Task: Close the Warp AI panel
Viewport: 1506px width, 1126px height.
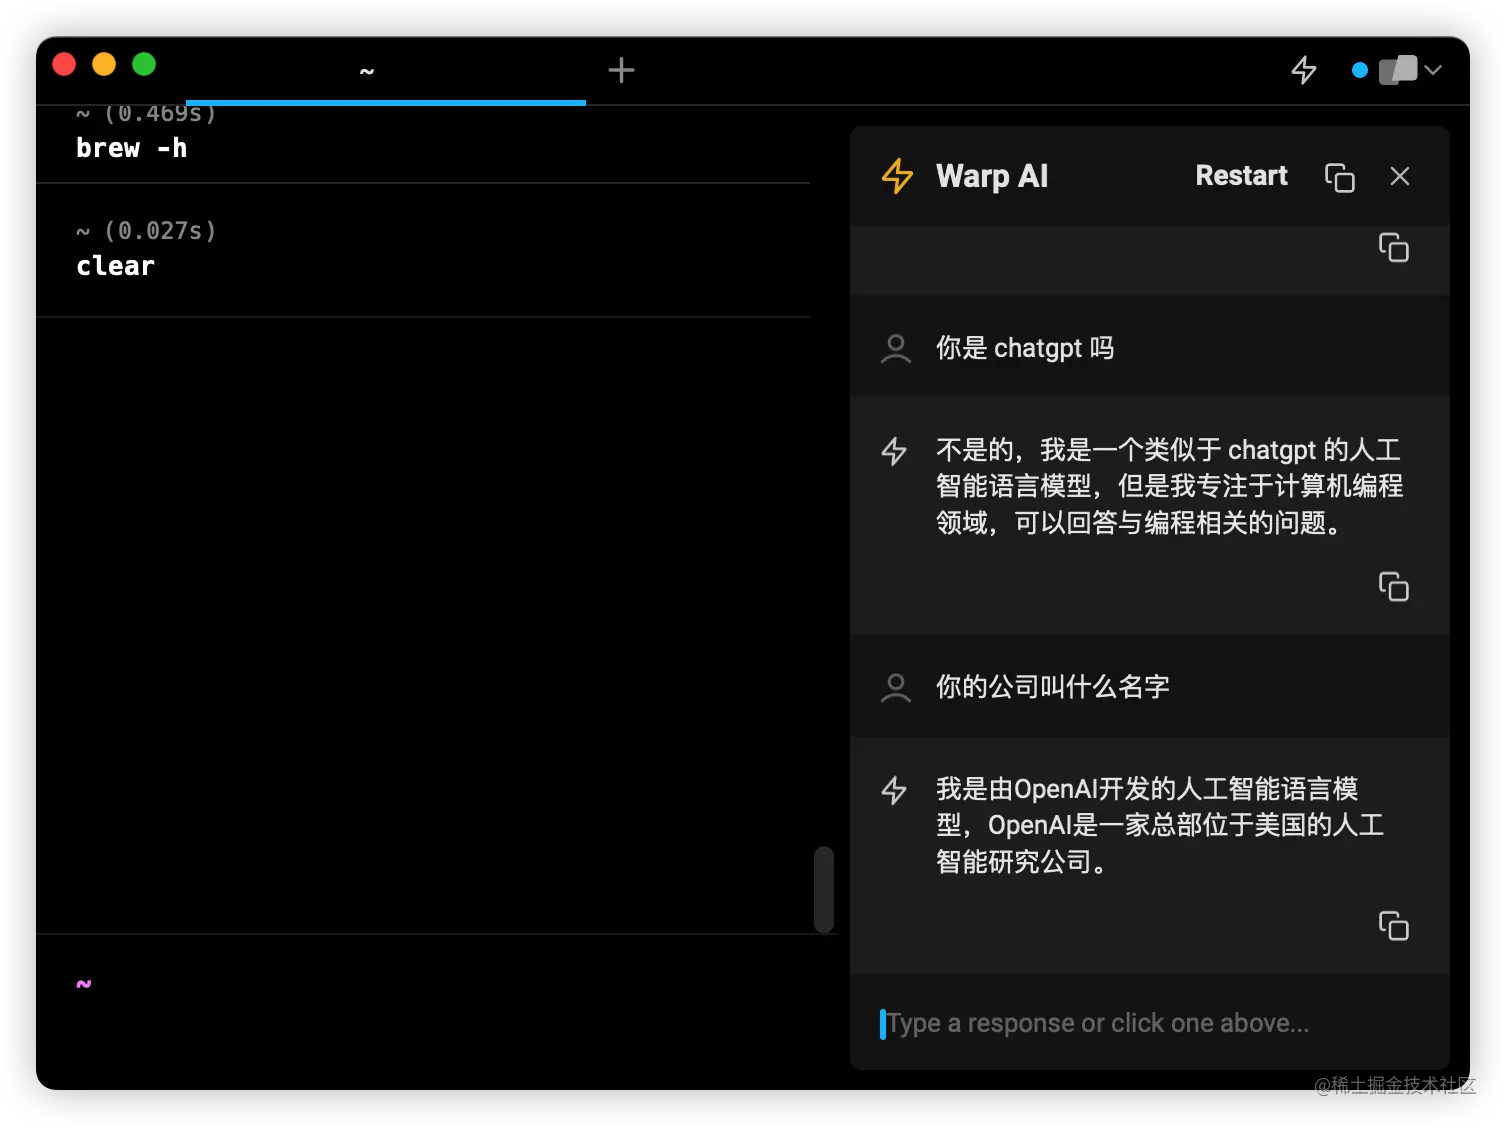Action: (1400, 176)
